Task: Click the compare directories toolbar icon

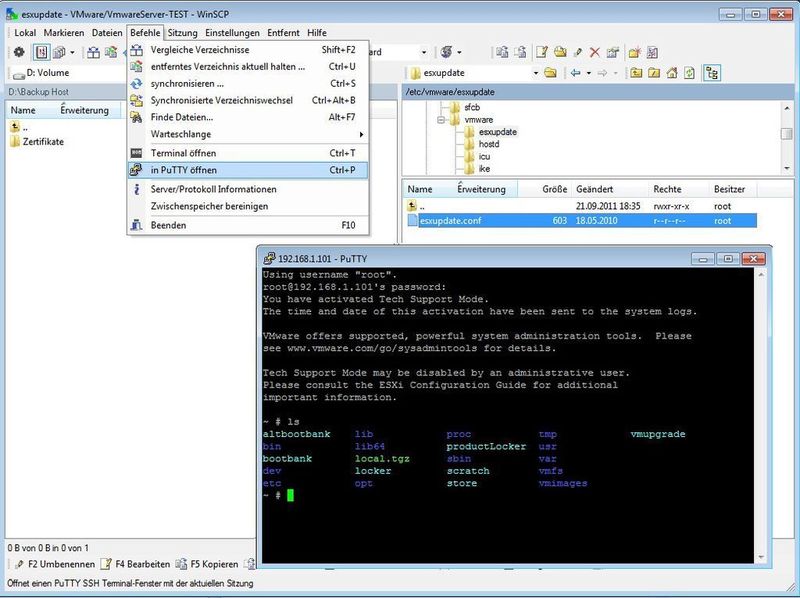Action: coord(93,52)
